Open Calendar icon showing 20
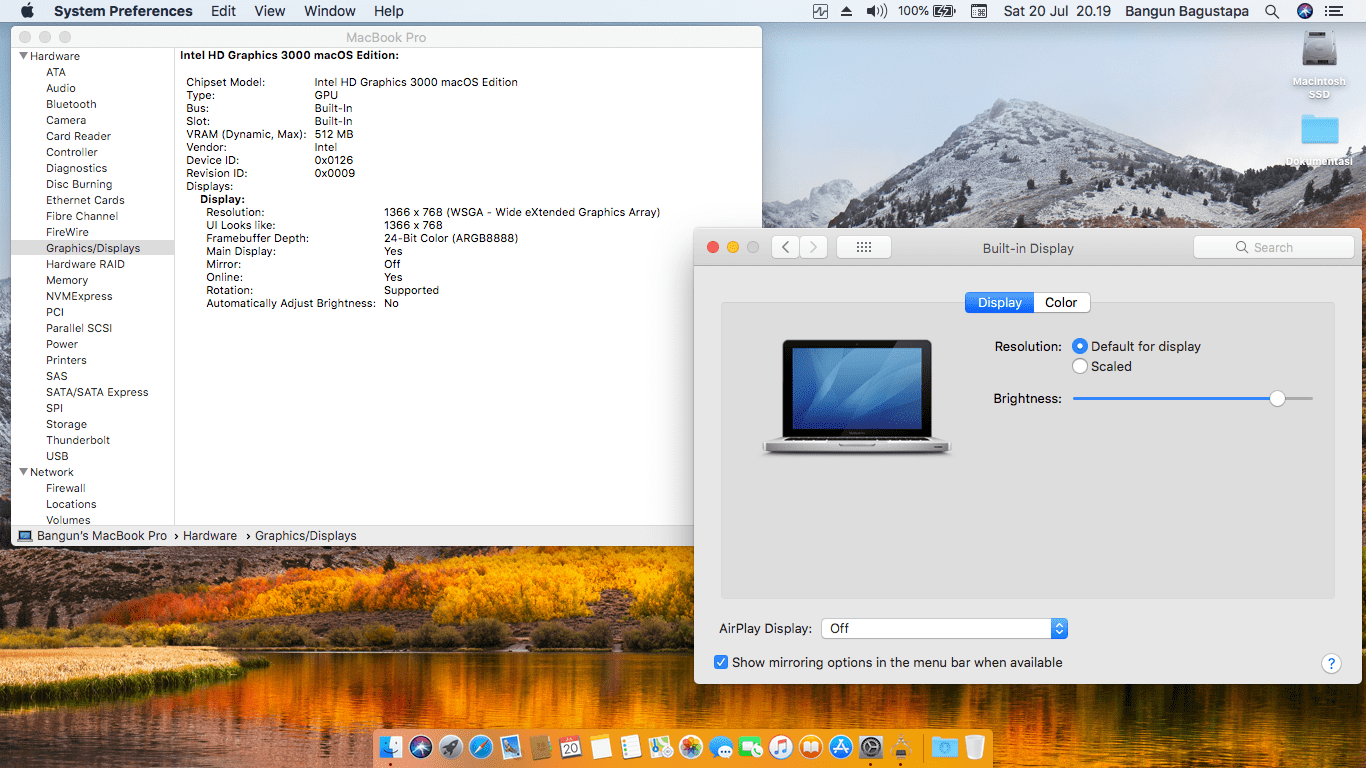This screenshot has width=1366, height=768. click(x=571, y=746)
